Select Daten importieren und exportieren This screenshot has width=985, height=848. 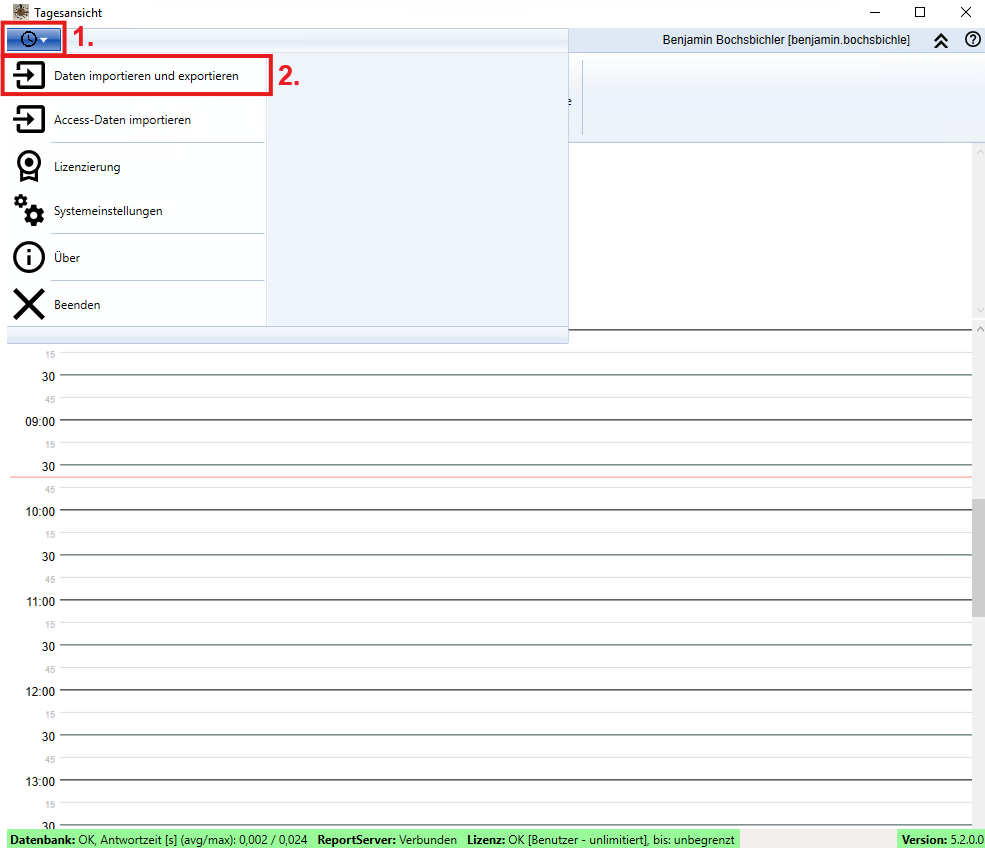[x=146, y=76]
